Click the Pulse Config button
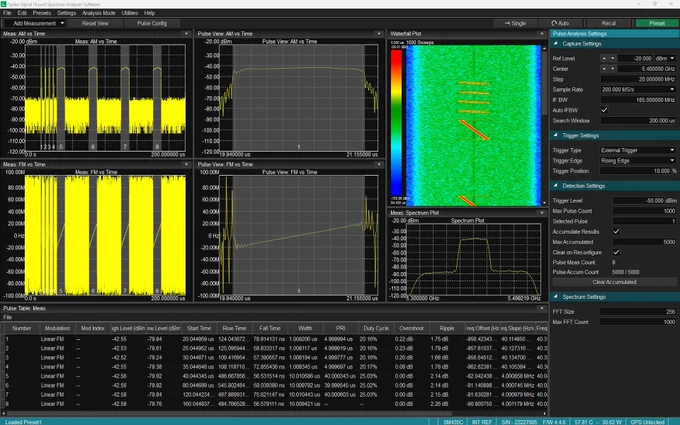Viewport: 680px width, 425px height. pos(152,23)
